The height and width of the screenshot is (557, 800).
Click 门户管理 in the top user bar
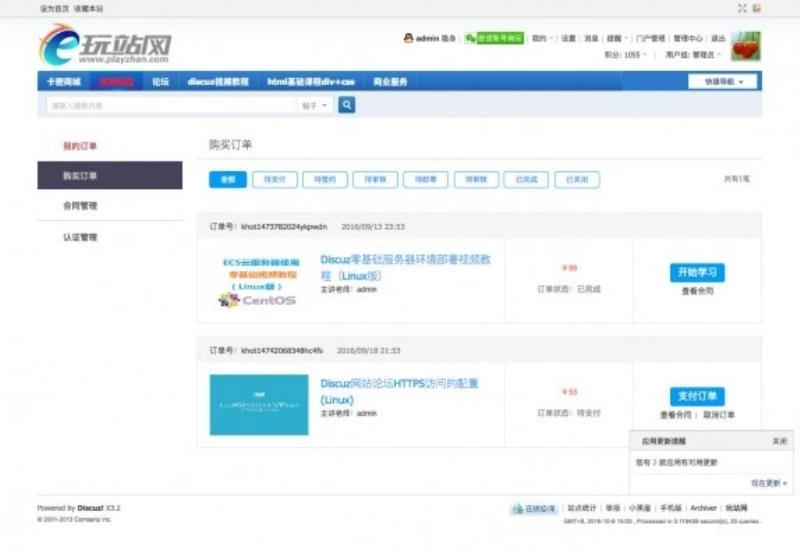651,38
